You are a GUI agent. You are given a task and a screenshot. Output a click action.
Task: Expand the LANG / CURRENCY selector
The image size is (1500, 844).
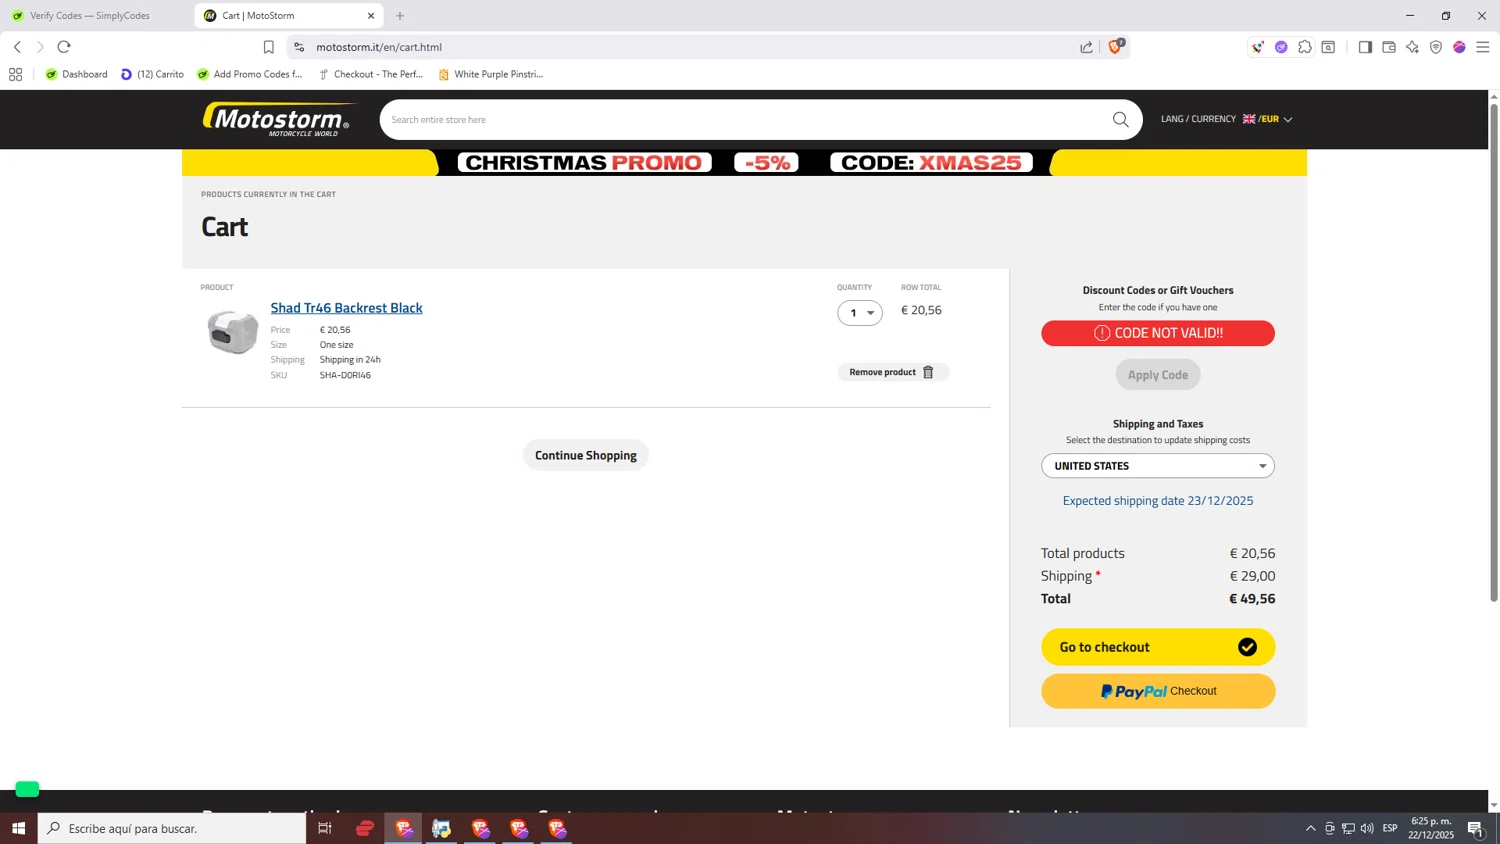point(1227,119)
